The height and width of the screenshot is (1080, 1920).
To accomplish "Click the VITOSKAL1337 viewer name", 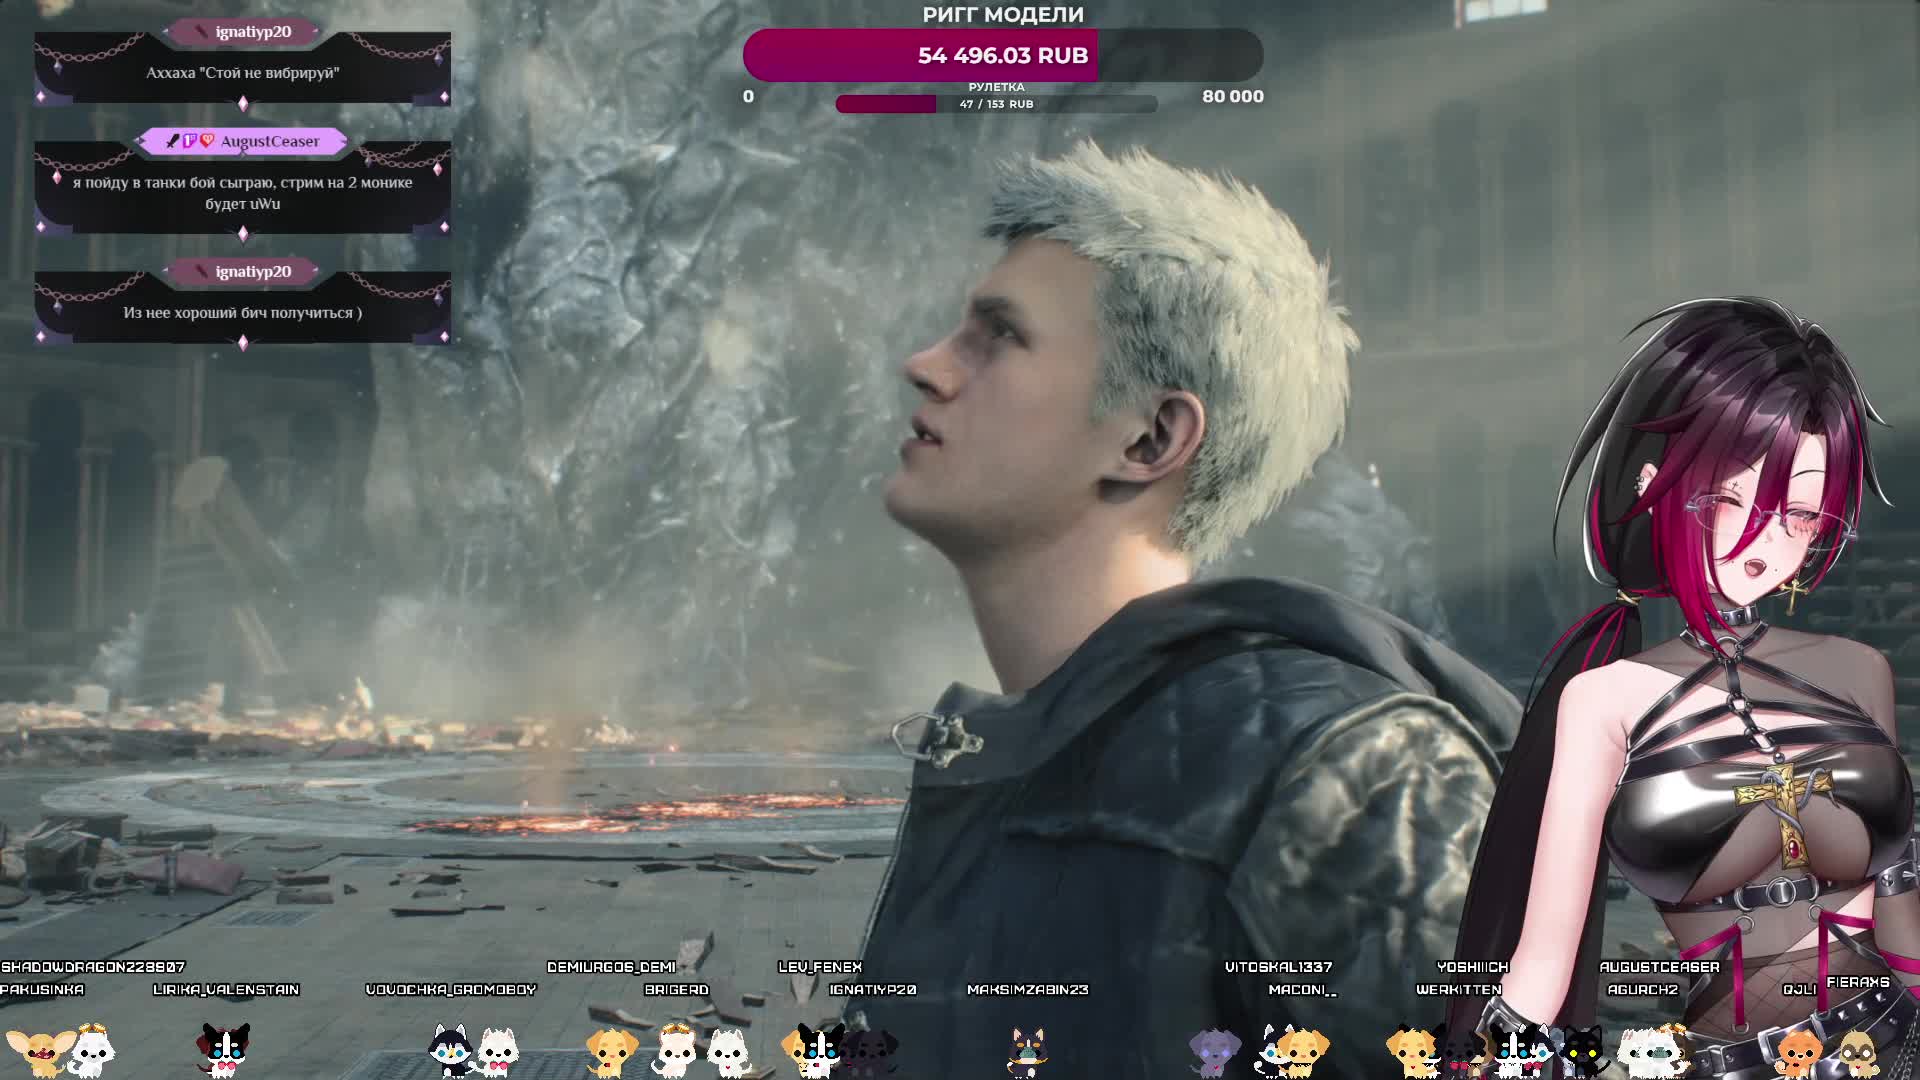I will (x=1278, y=967).
